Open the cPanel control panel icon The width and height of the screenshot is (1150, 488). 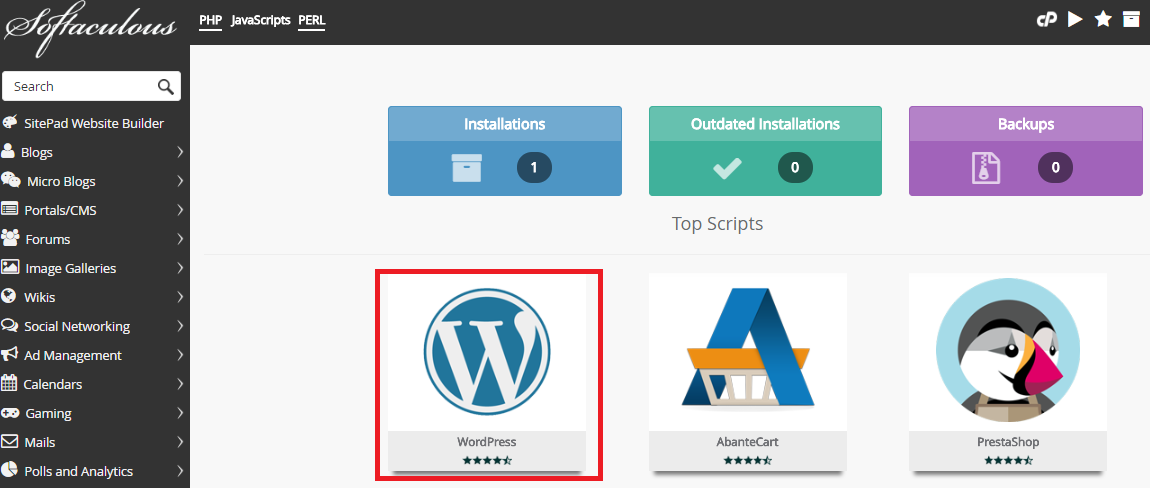1047,20
